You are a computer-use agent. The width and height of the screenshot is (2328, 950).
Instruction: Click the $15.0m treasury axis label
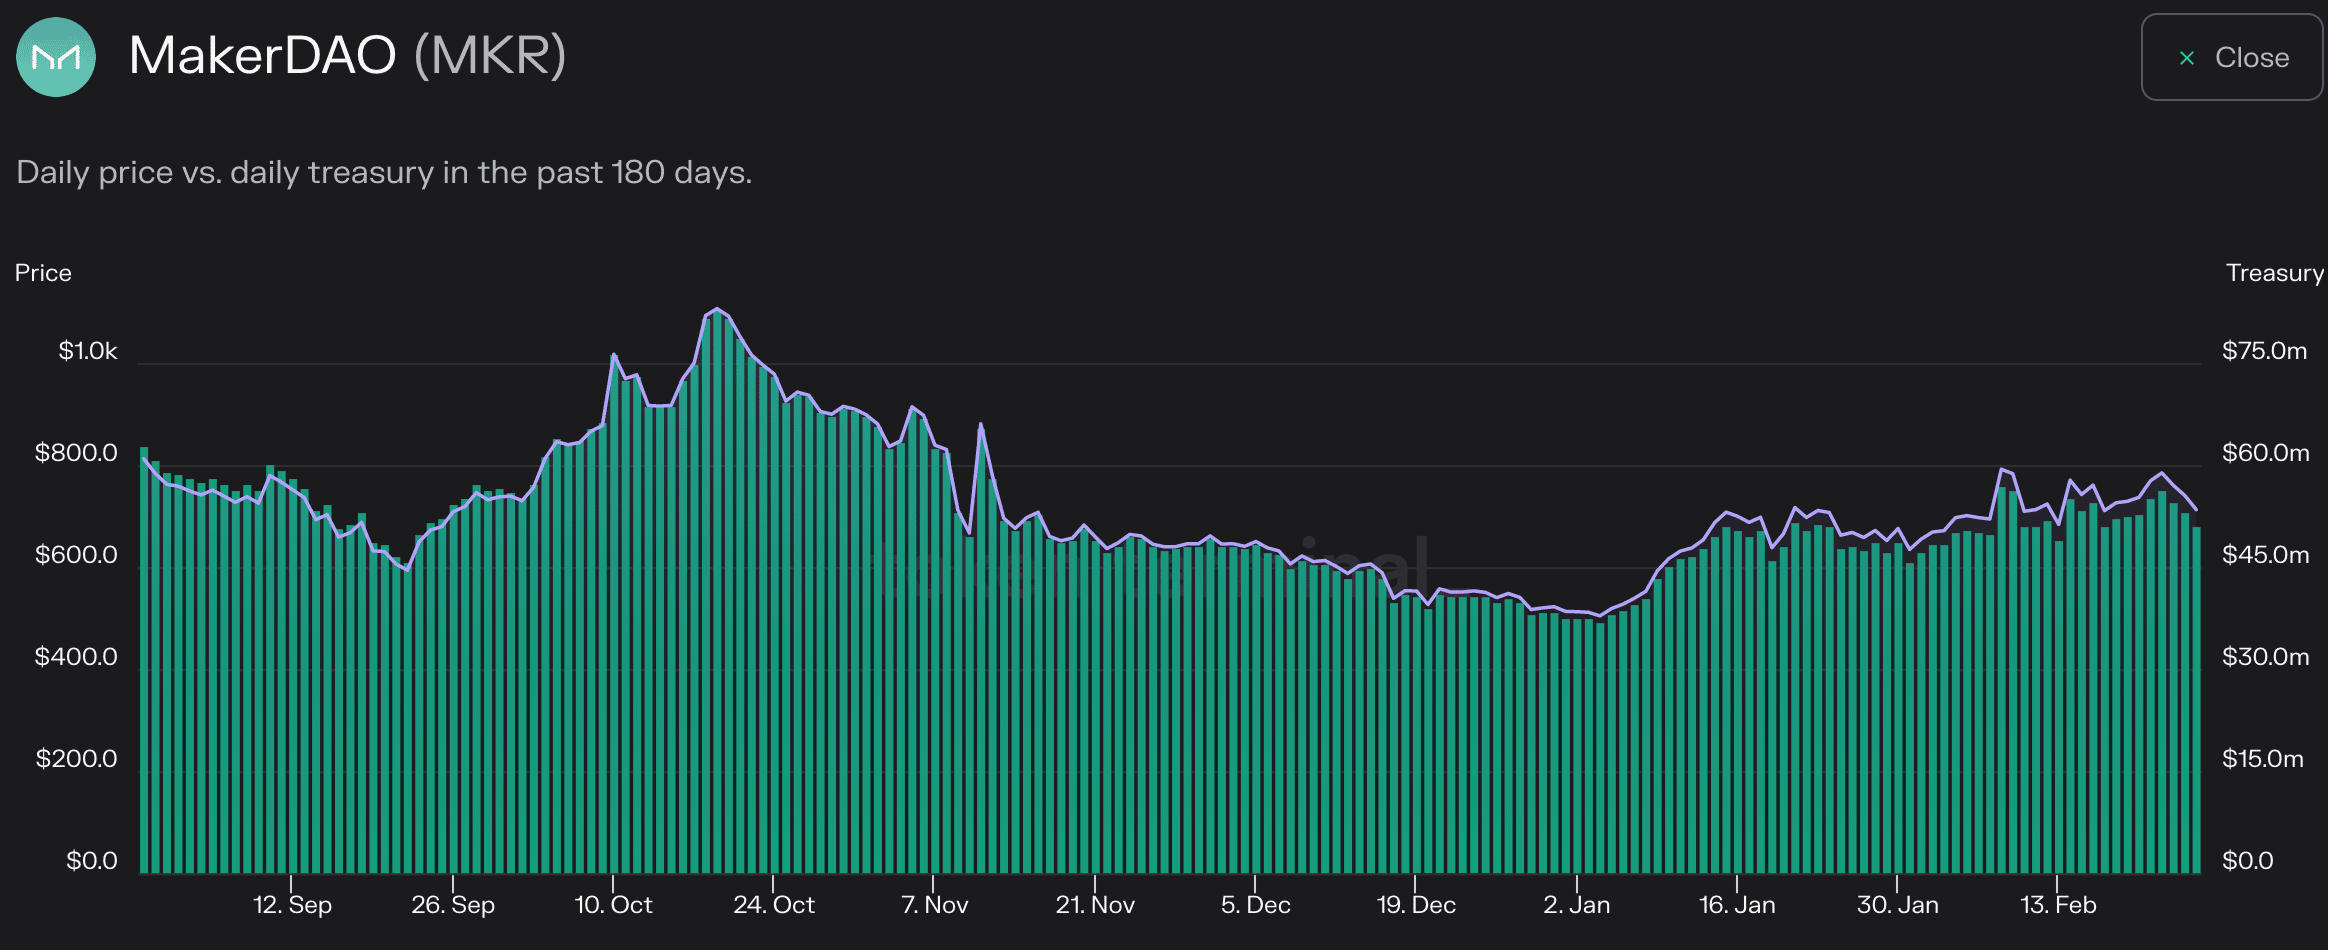point(2262,759)
